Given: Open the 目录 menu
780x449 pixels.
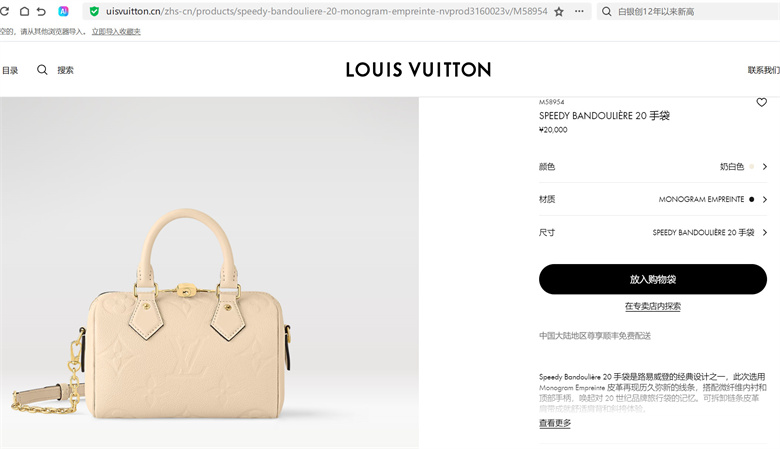Looking at the screenshot, I should pos(10,71).
